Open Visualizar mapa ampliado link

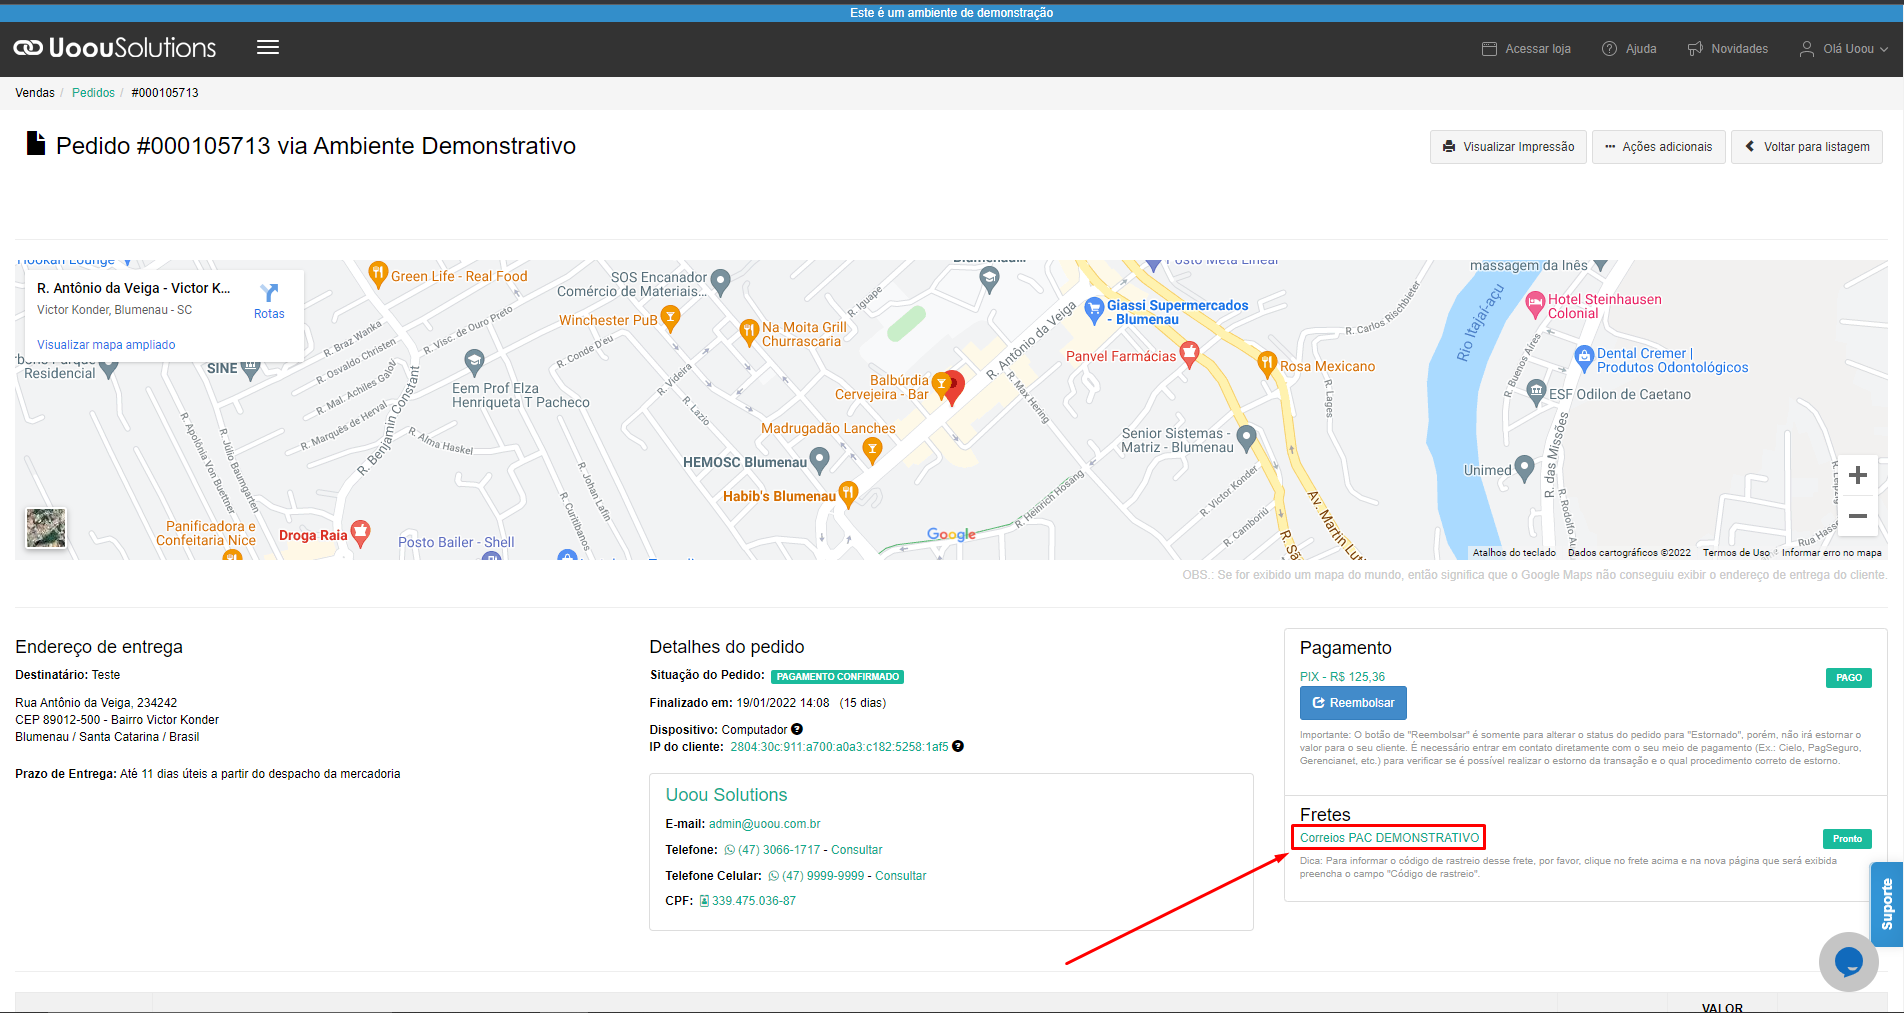pos(106,345)
